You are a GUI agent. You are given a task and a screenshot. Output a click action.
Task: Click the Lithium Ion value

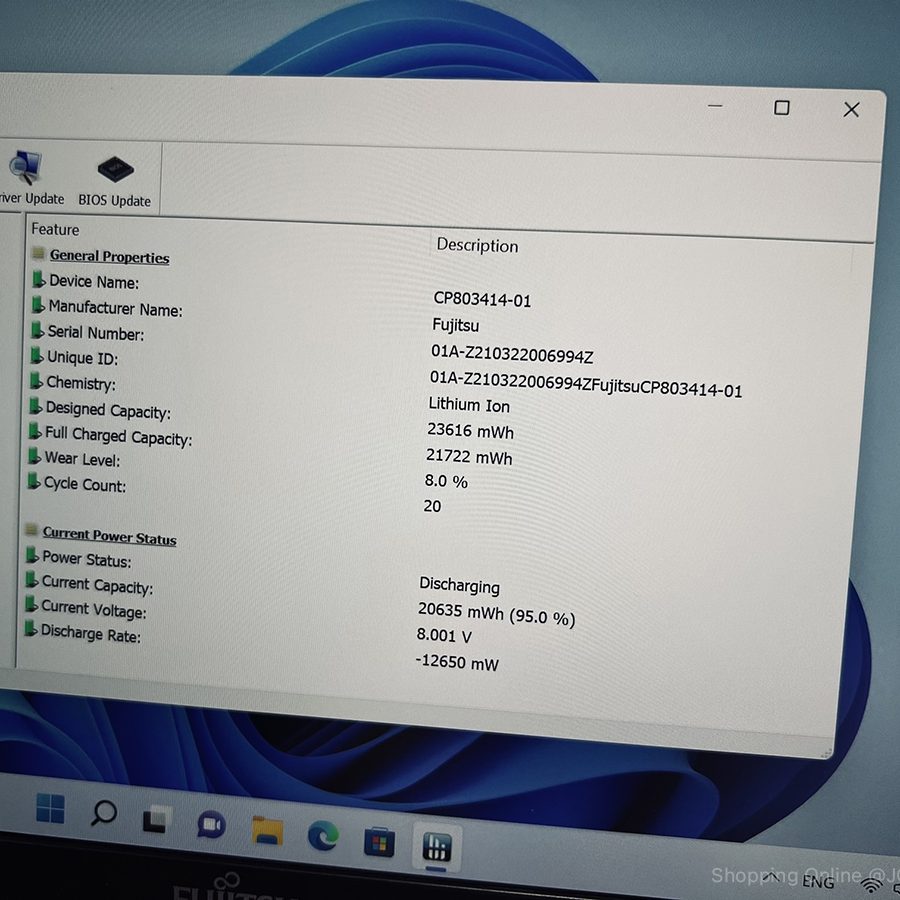click(x=469, y=405)
